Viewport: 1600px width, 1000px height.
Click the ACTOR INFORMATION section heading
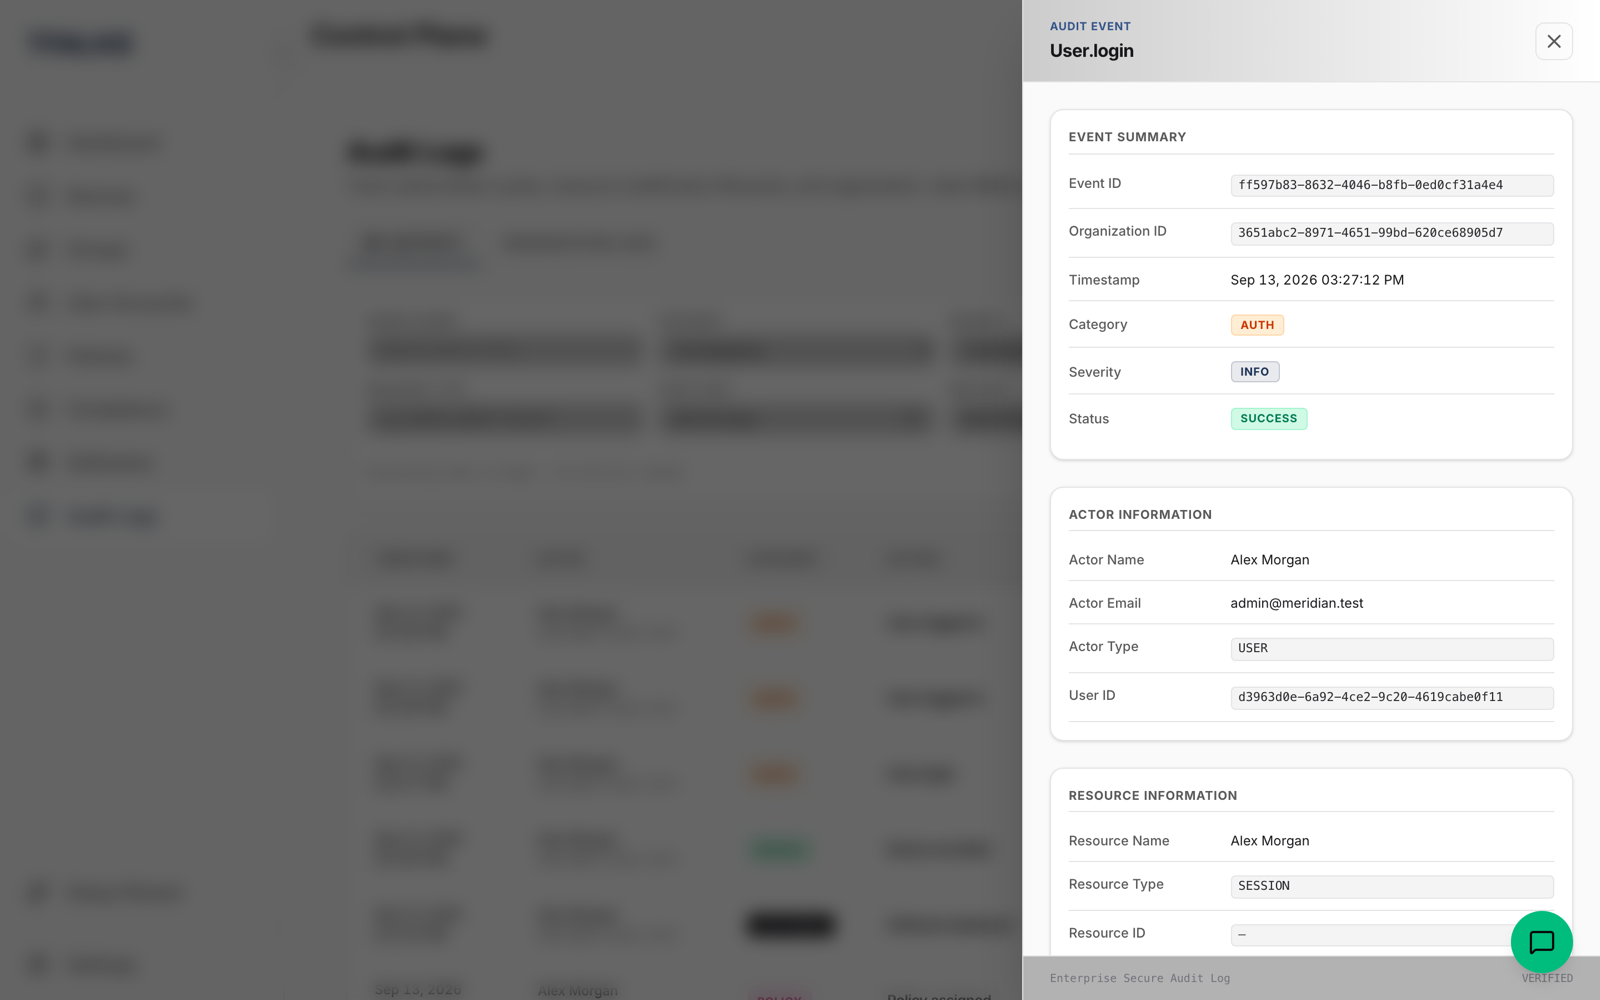[x=1140, y=515]
